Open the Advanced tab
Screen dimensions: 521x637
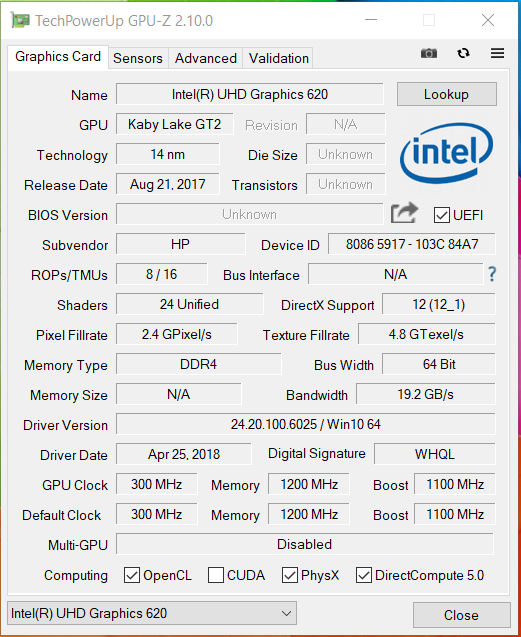coord(206,58)
